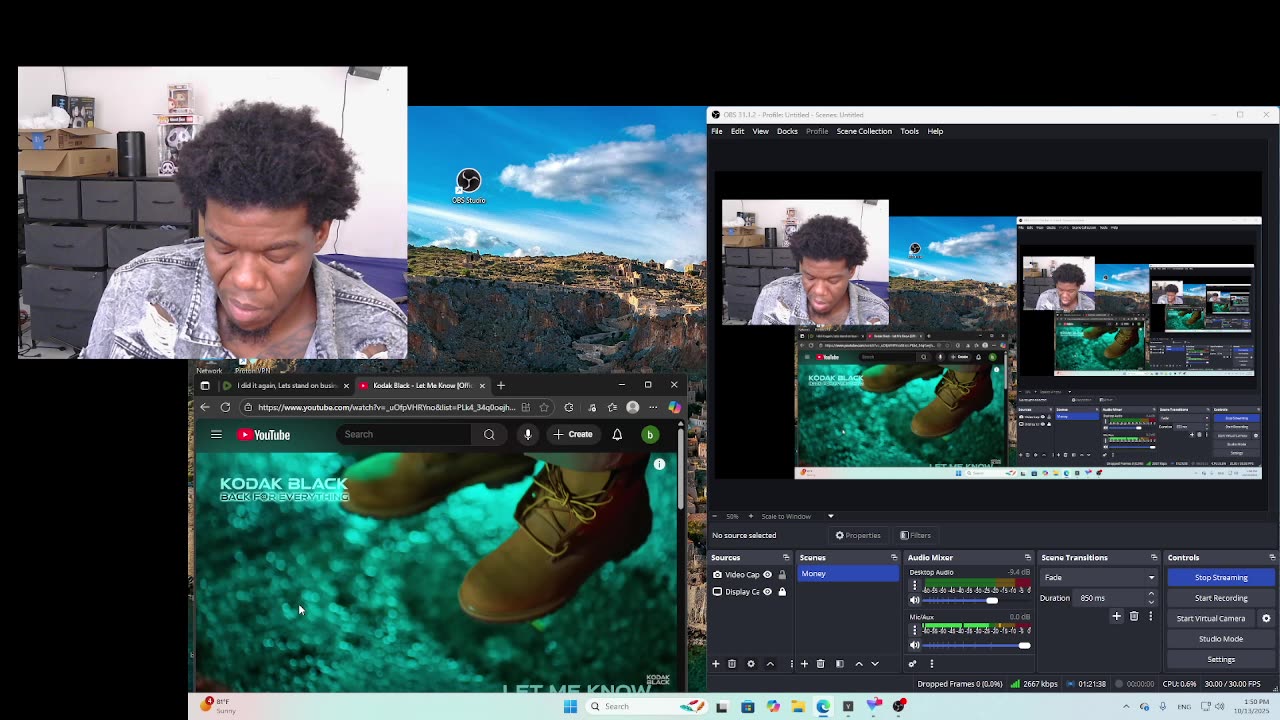
Task: Click the Windows Start button
Action: (x=570, y=706)
